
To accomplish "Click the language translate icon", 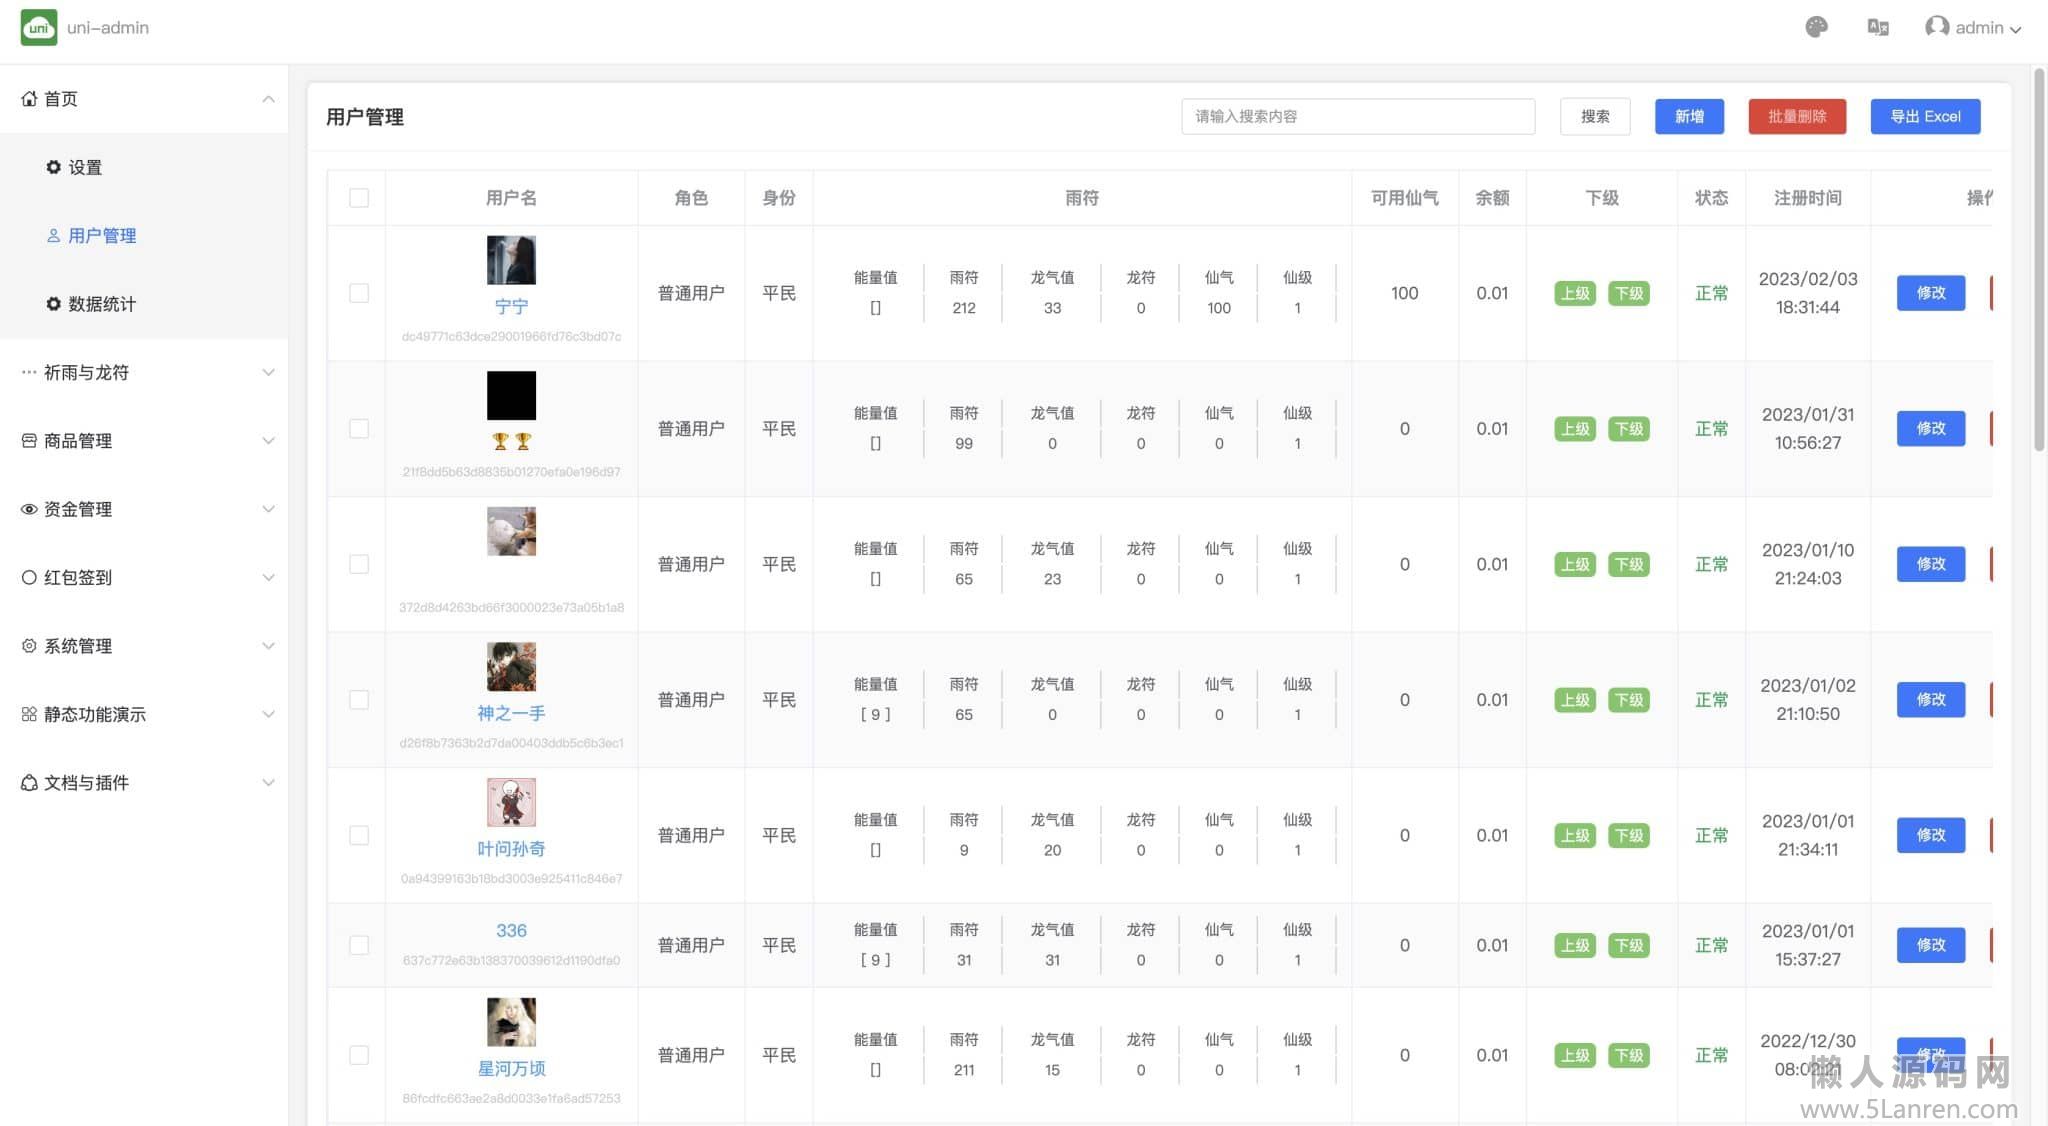I will coord(1878,27).
